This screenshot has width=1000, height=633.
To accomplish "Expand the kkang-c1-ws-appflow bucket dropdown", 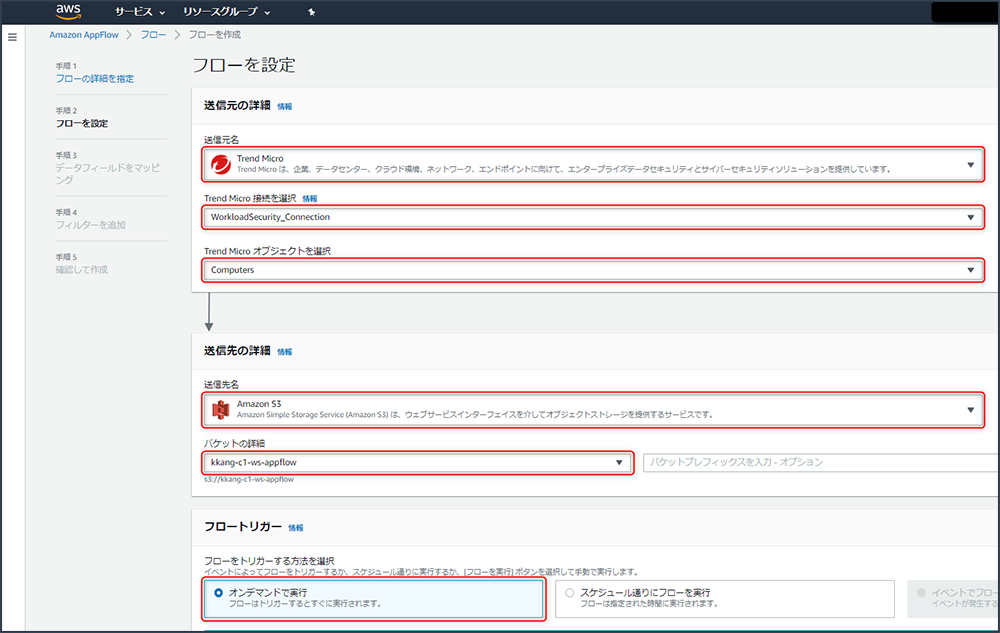I will click(x=619, y=462).
